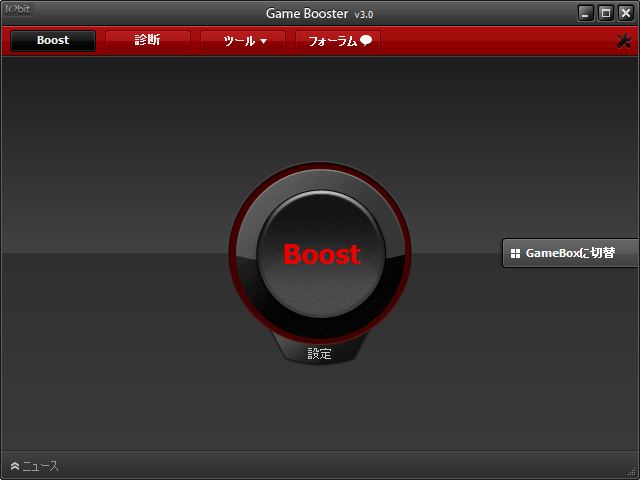Maximize the Game Booster window

tap(606, 13)
